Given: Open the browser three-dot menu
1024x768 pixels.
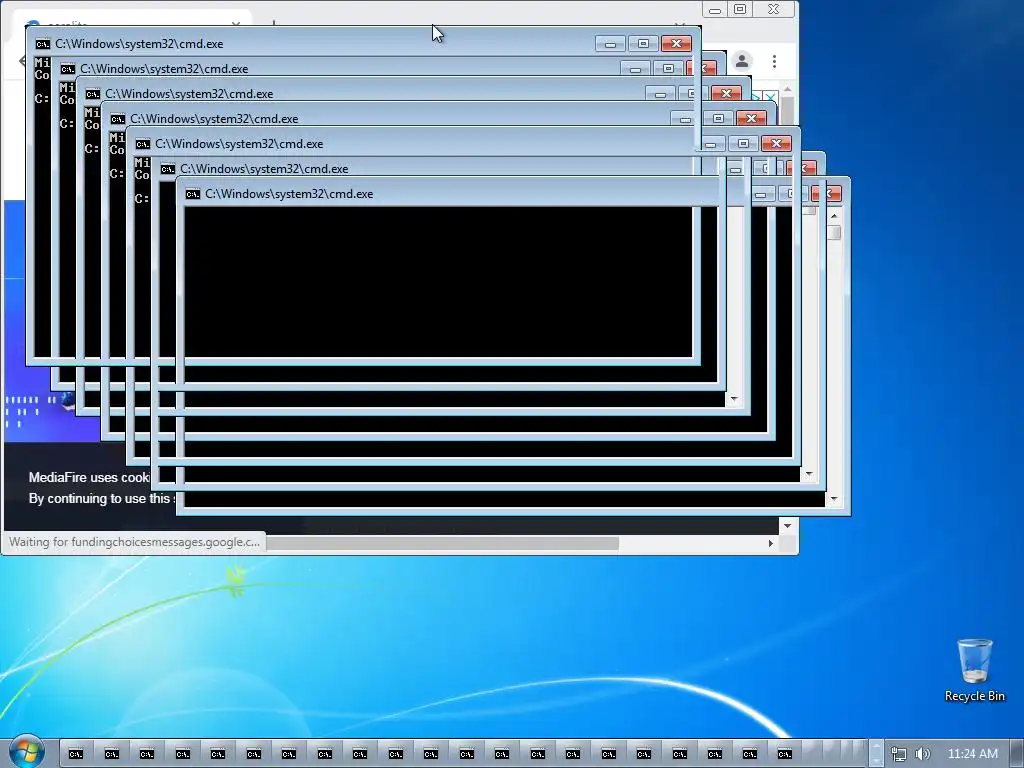Looking at the screenshot, I should tap(774, 61).
